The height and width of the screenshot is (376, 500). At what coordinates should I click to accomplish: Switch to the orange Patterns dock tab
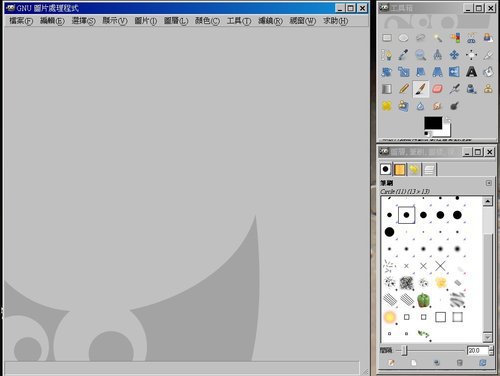(400, 169)
